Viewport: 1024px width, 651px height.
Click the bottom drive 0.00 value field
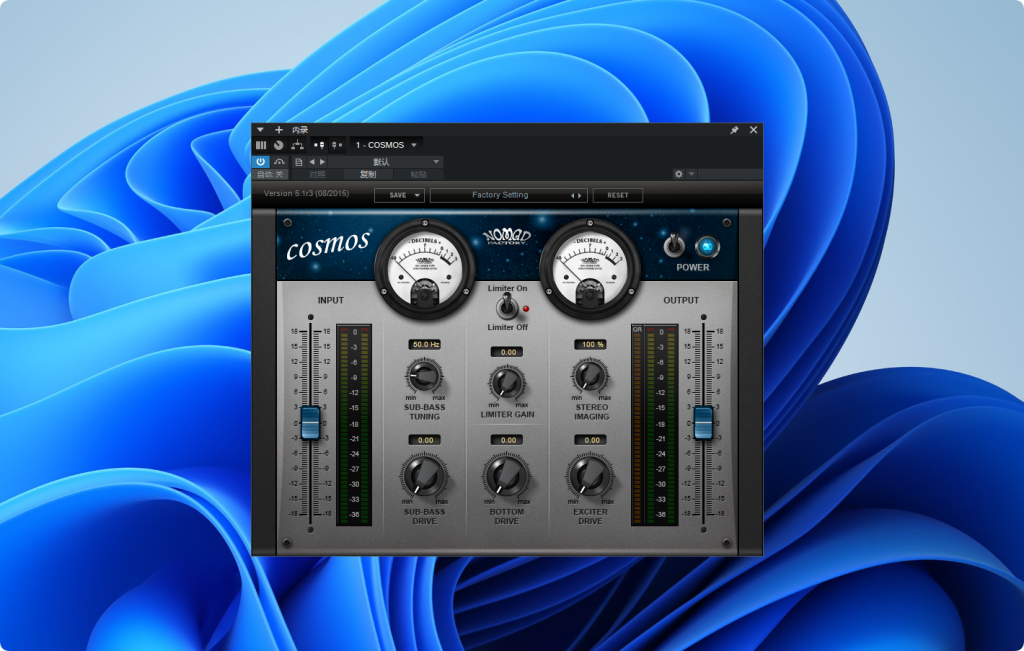coord(507,440)
